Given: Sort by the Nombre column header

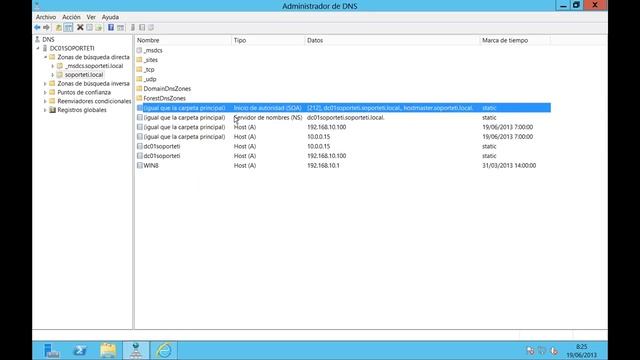Looking at the screenshot, I should [182, 40].
